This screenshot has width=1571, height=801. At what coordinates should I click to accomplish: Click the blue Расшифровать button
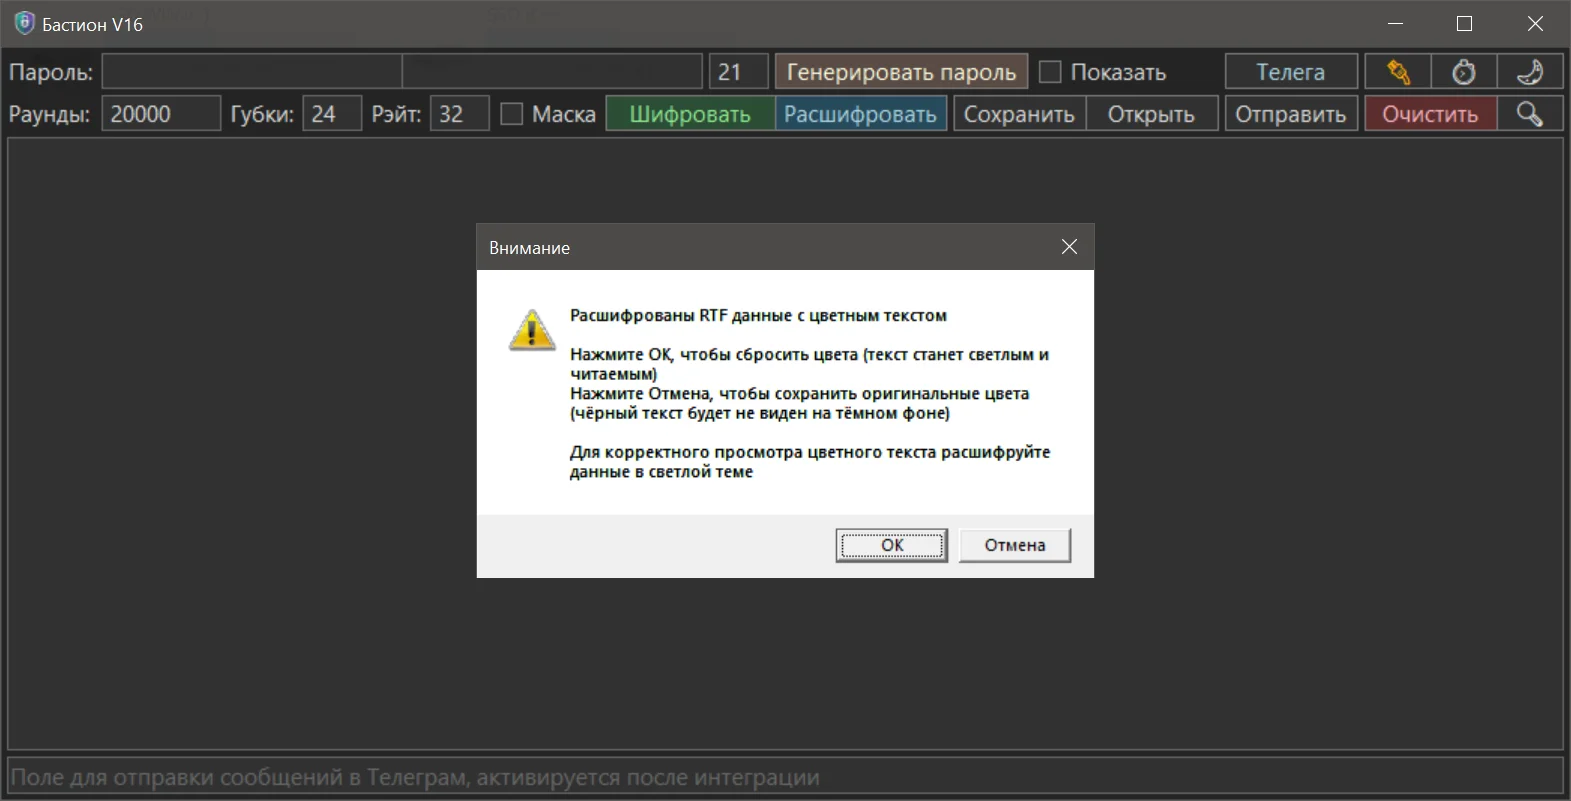point(860,114)
